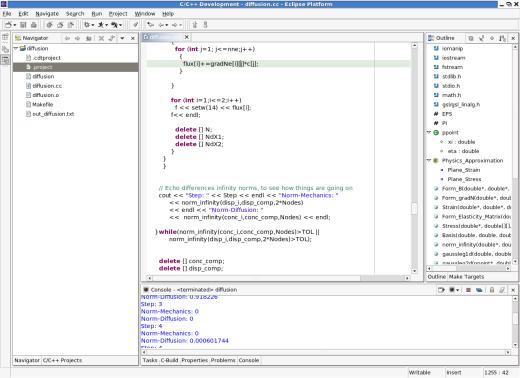
Task: Click the Open Console icon
Action: (x=441, y=290)
